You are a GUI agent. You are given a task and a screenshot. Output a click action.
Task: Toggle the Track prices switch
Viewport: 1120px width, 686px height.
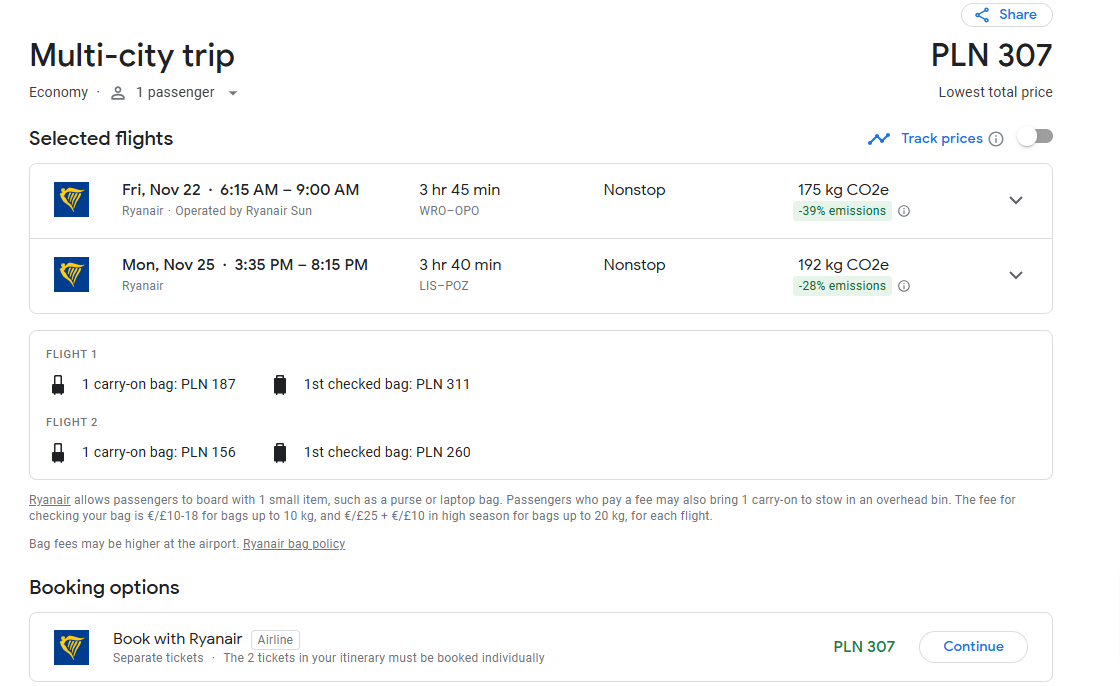(x=1035, y=136)
